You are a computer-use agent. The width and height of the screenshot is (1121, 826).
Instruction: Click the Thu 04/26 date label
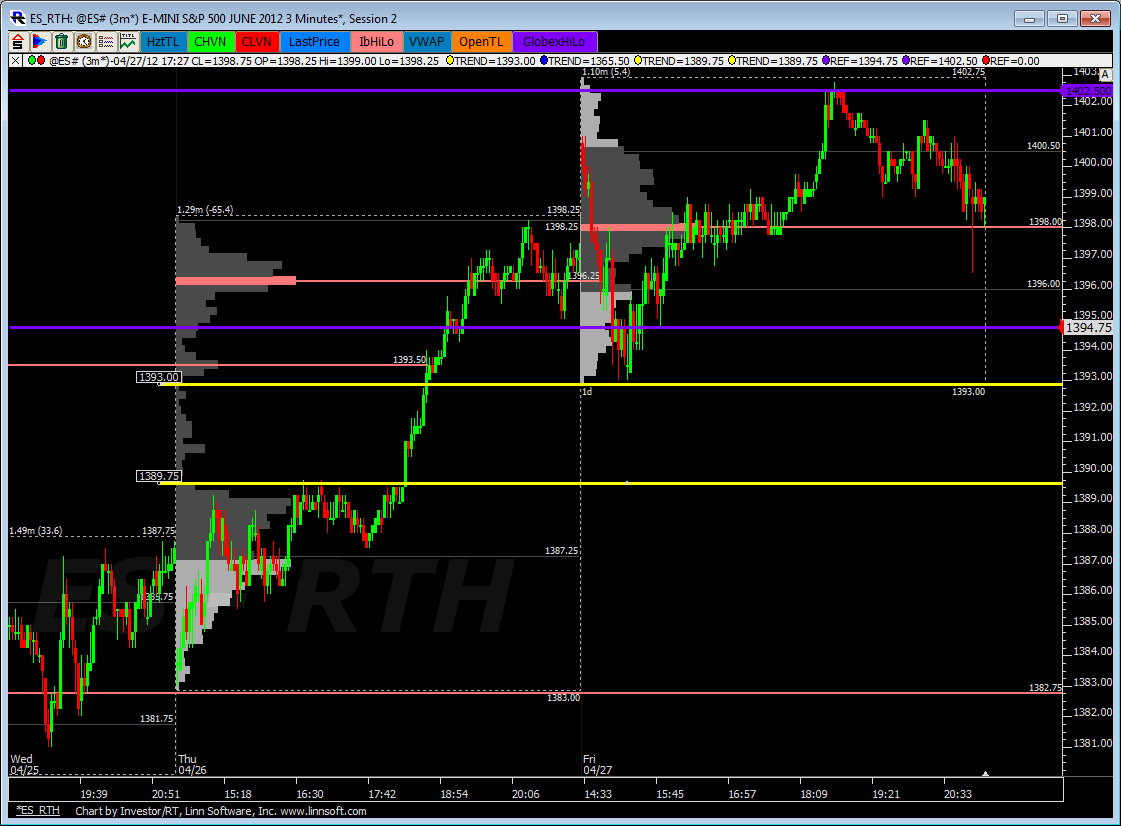(x=192, y=764)
